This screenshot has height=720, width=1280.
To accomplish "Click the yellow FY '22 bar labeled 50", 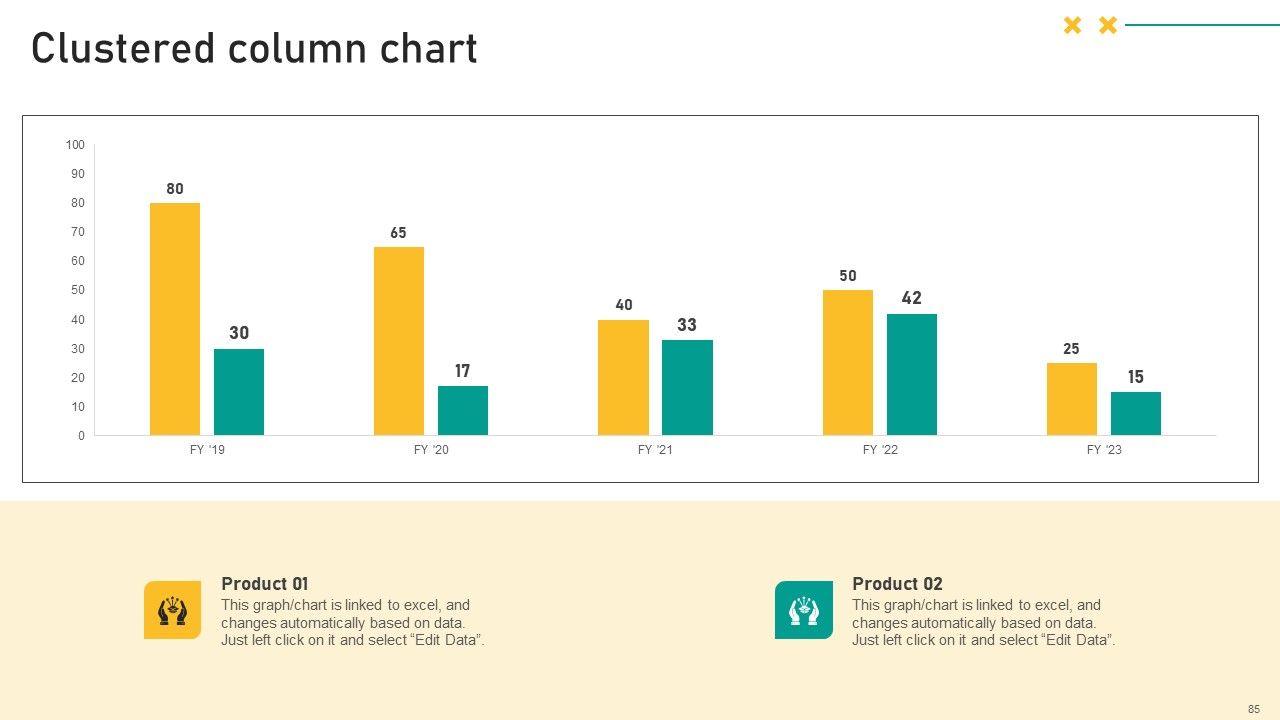I will click(848, 362).
